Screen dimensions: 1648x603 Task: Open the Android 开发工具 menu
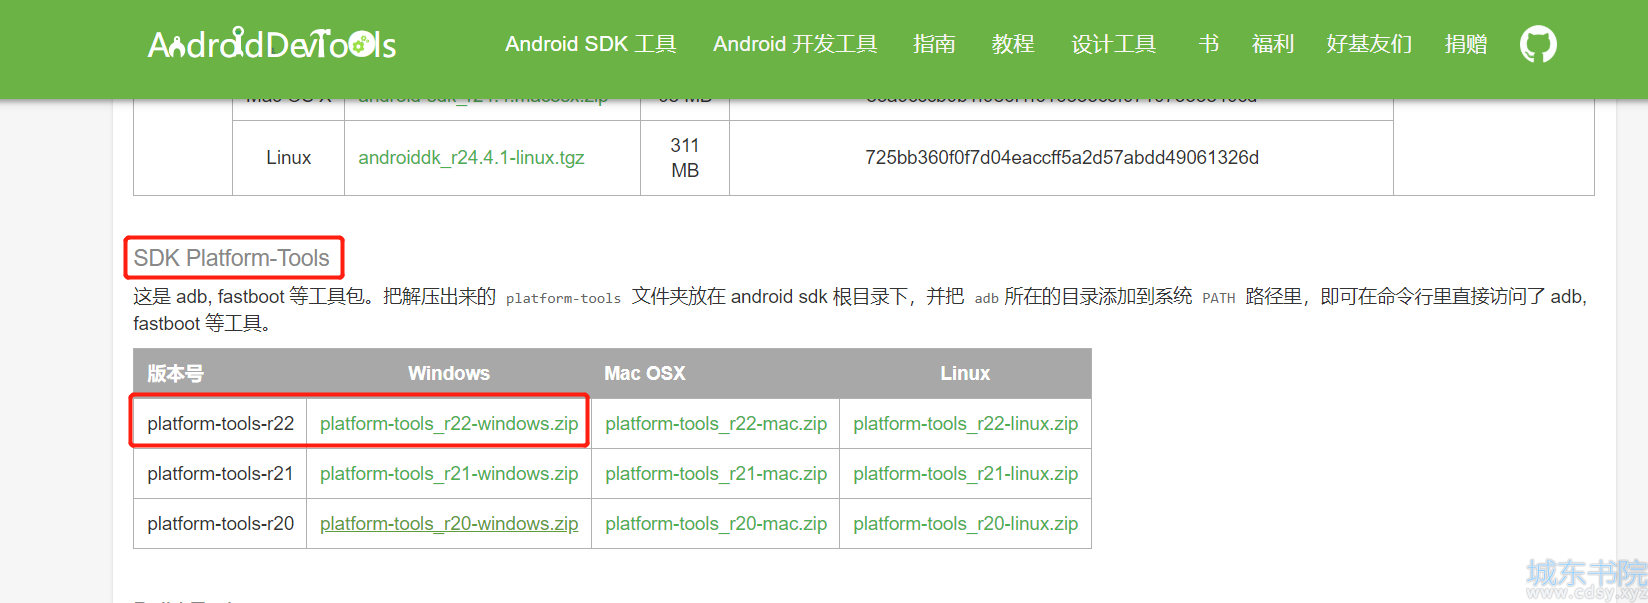(x=795, y=44)
